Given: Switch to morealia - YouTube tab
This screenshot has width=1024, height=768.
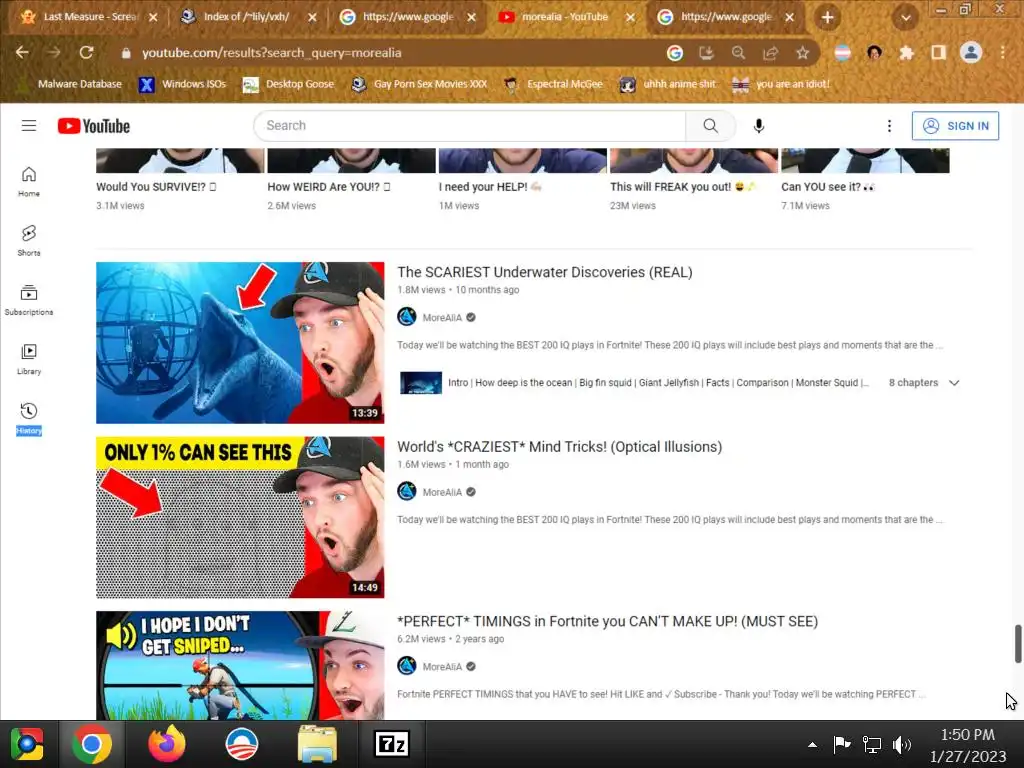Looking at the screenshot, I should pyautogui.click(x=564, y=17).
